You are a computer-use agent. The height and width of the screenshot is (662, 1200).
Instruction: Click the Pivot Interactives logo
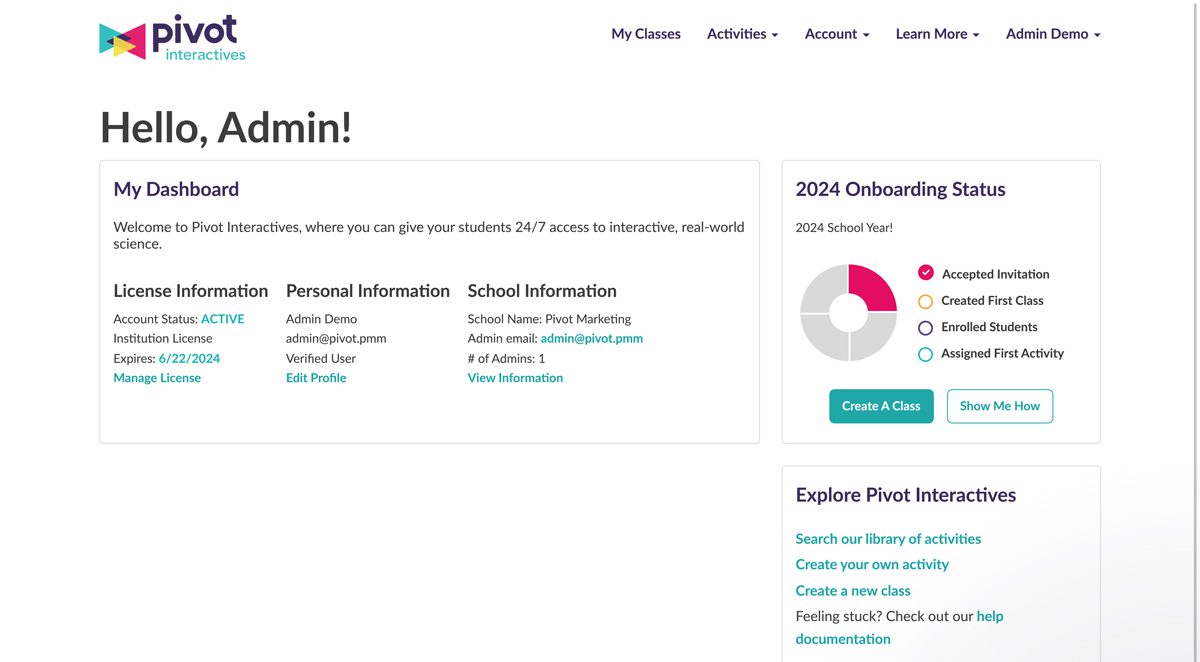coord(172,38)
